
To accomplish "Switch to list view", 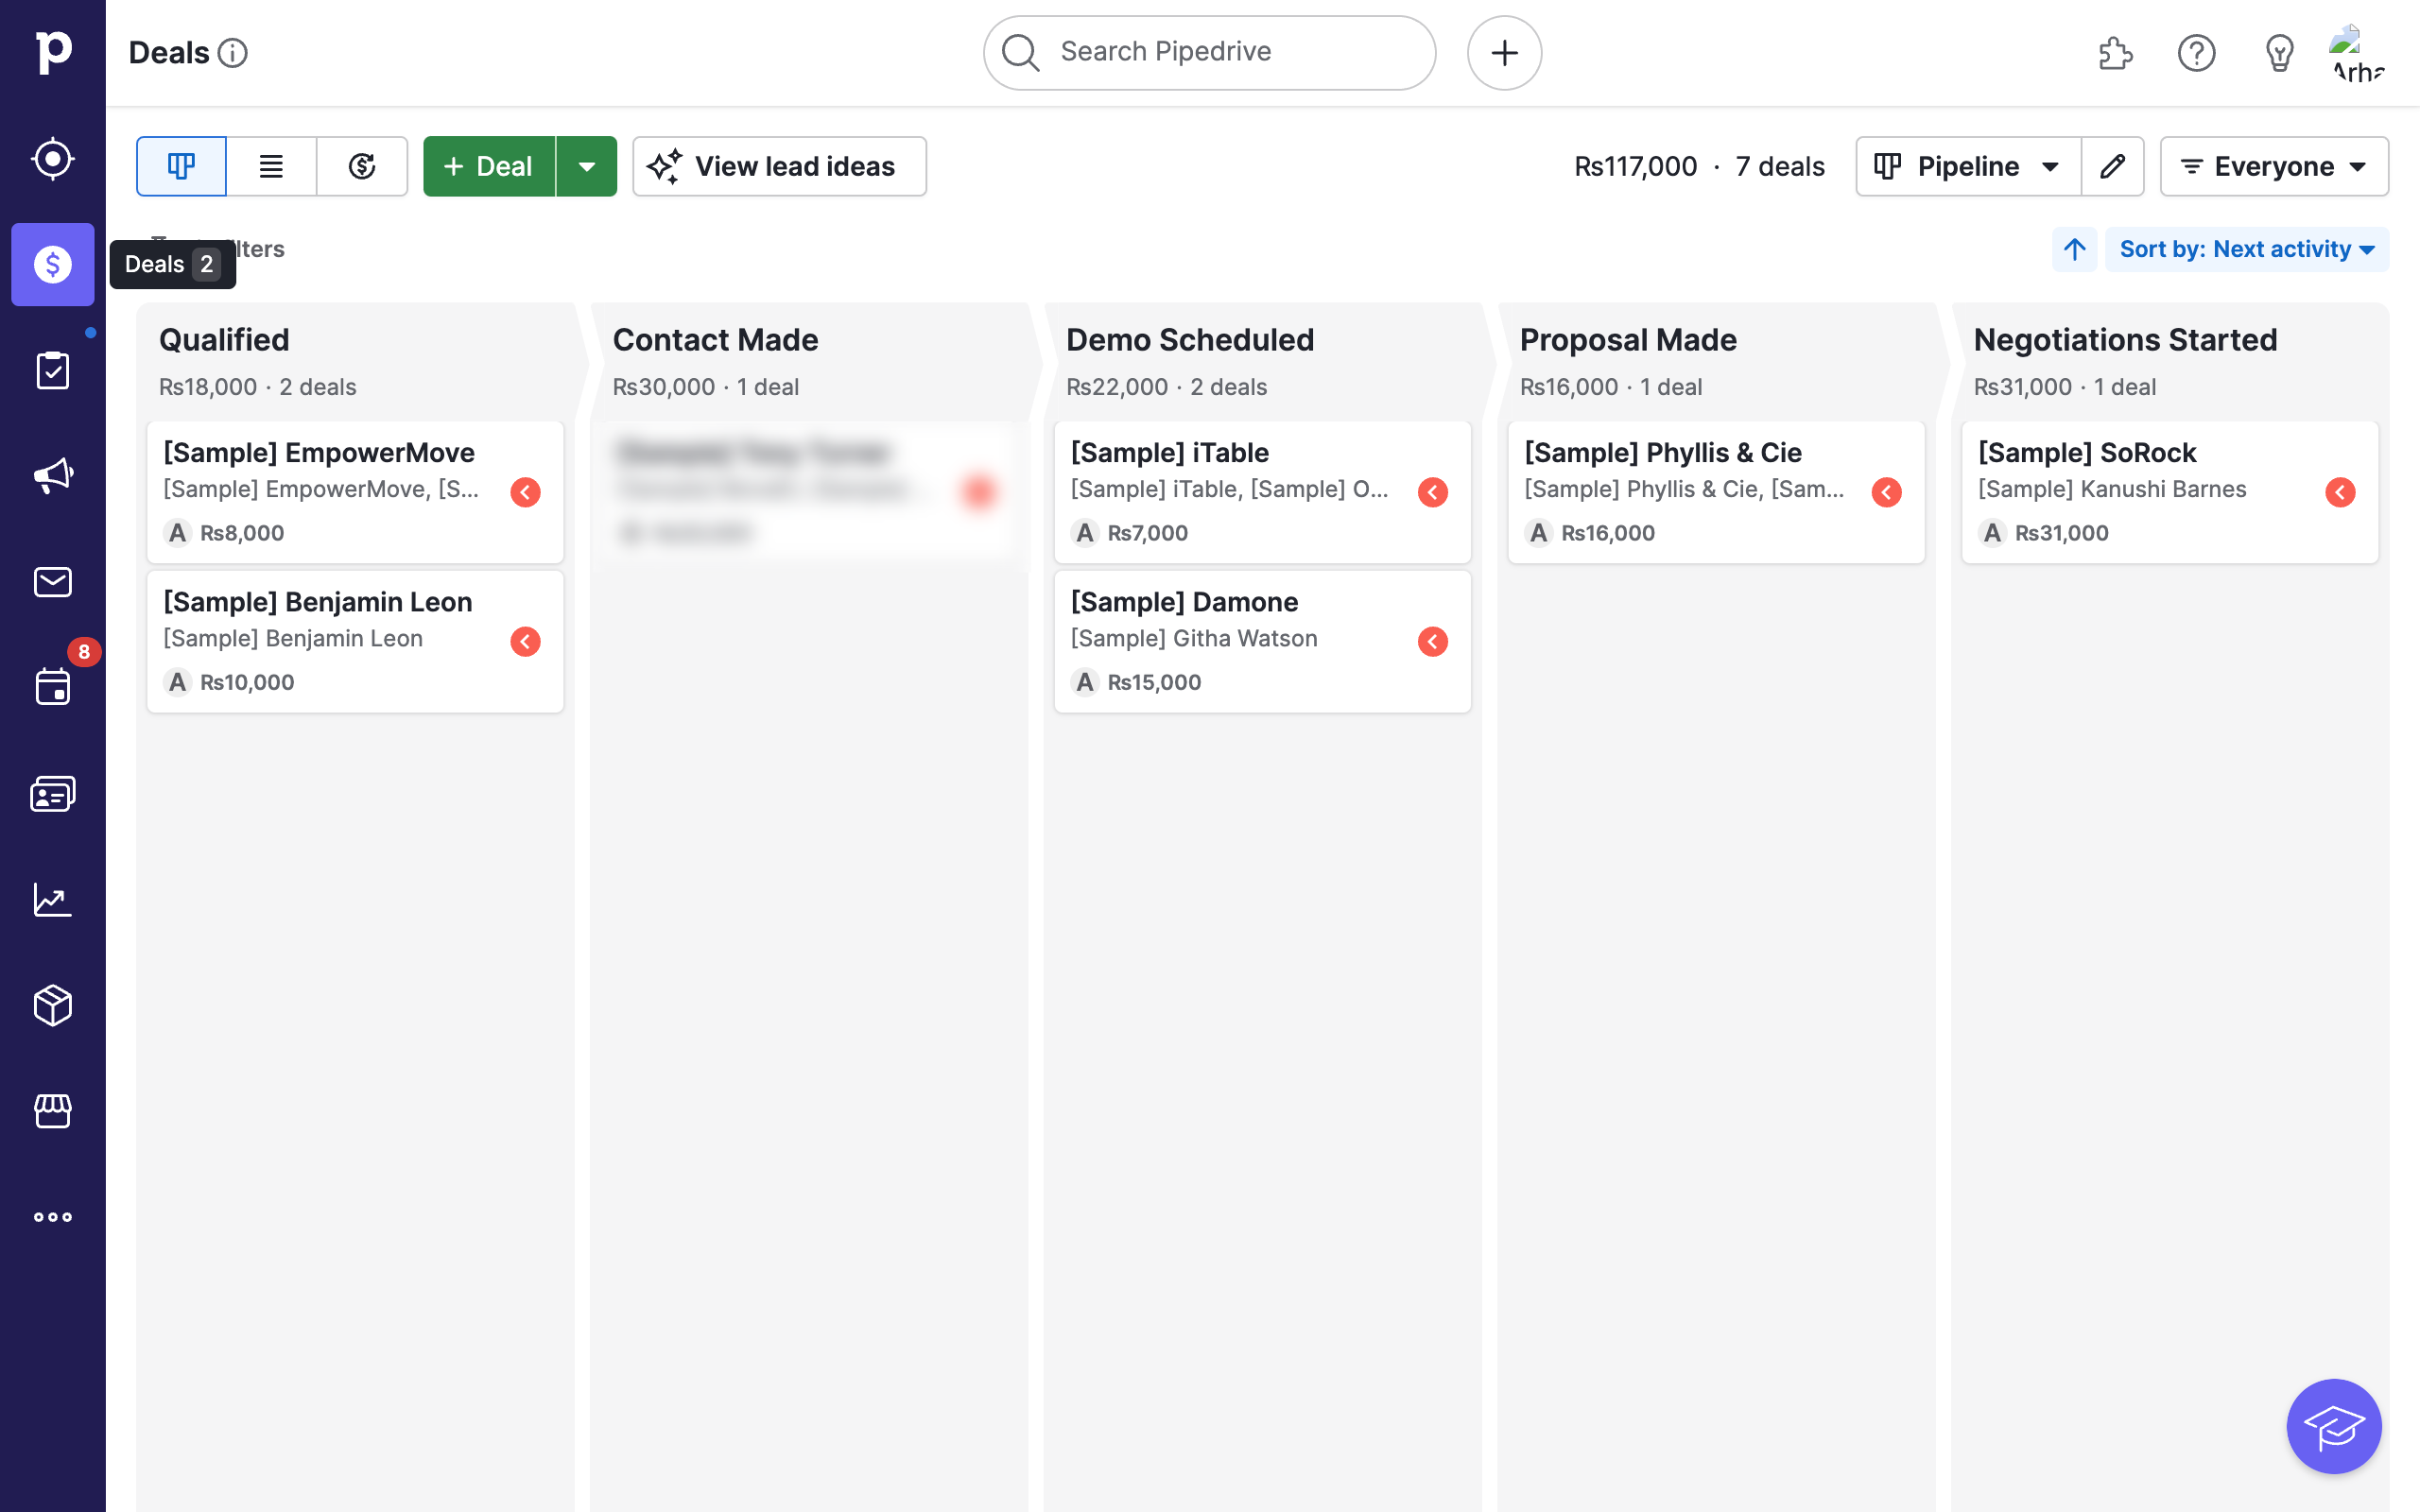I will (x=271, y=166).
